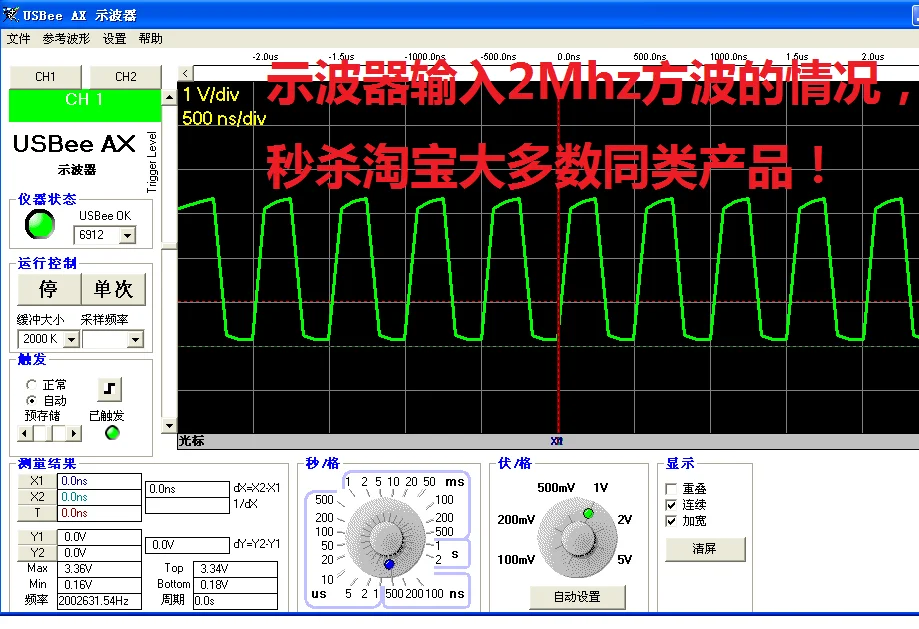Viewport: 919px width, 629px height.
Task: Open the 参考波形 menu
Action: pyautogui.click(x=66, y=39)
